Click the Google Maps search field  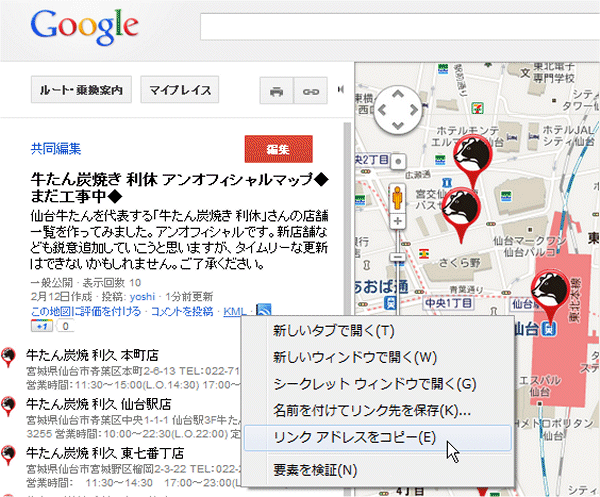(400, 27)
